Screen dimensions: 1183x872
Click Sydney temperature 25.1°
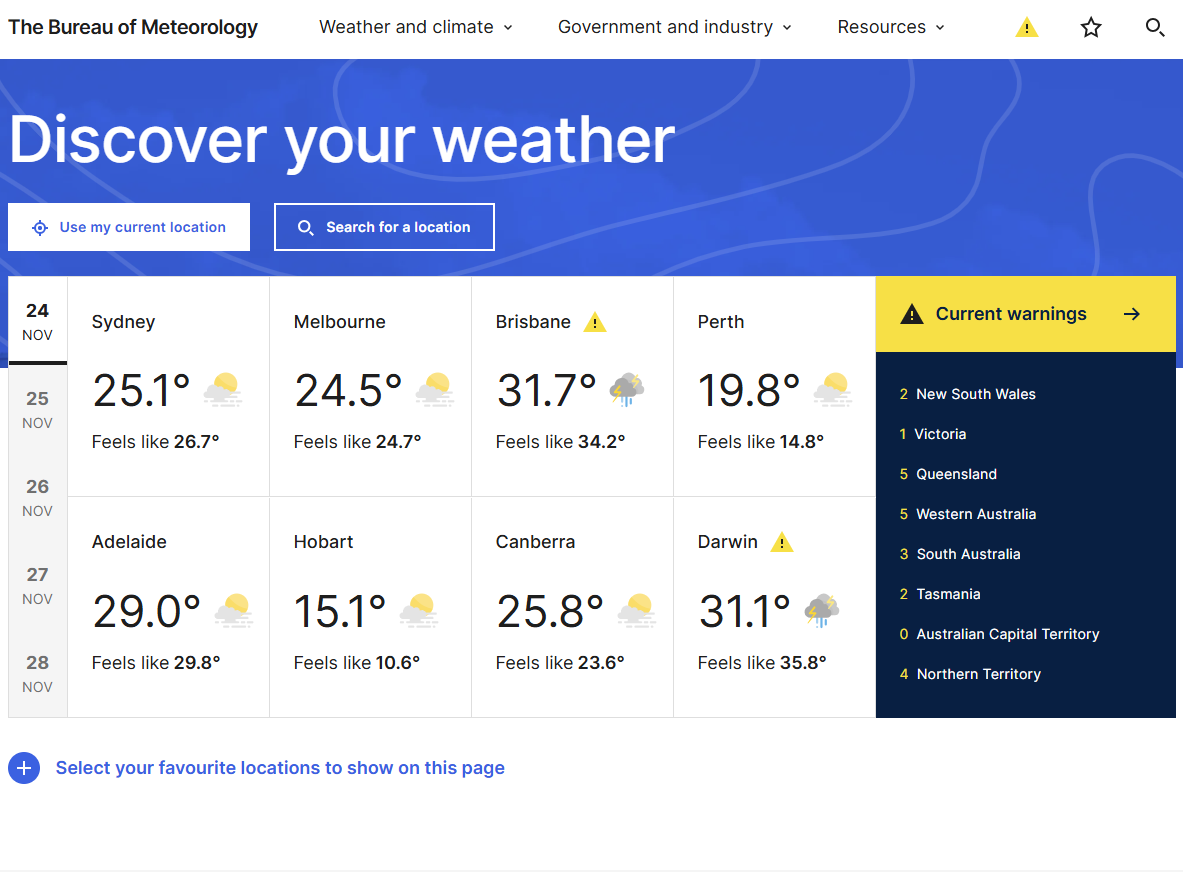141,391
